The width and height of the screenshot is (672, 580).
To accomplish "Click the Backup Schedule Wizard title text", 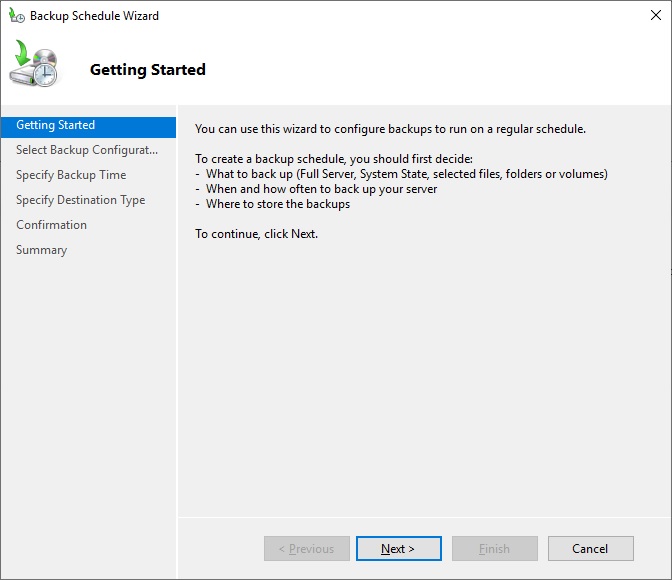I will click(x=94, y=16).
